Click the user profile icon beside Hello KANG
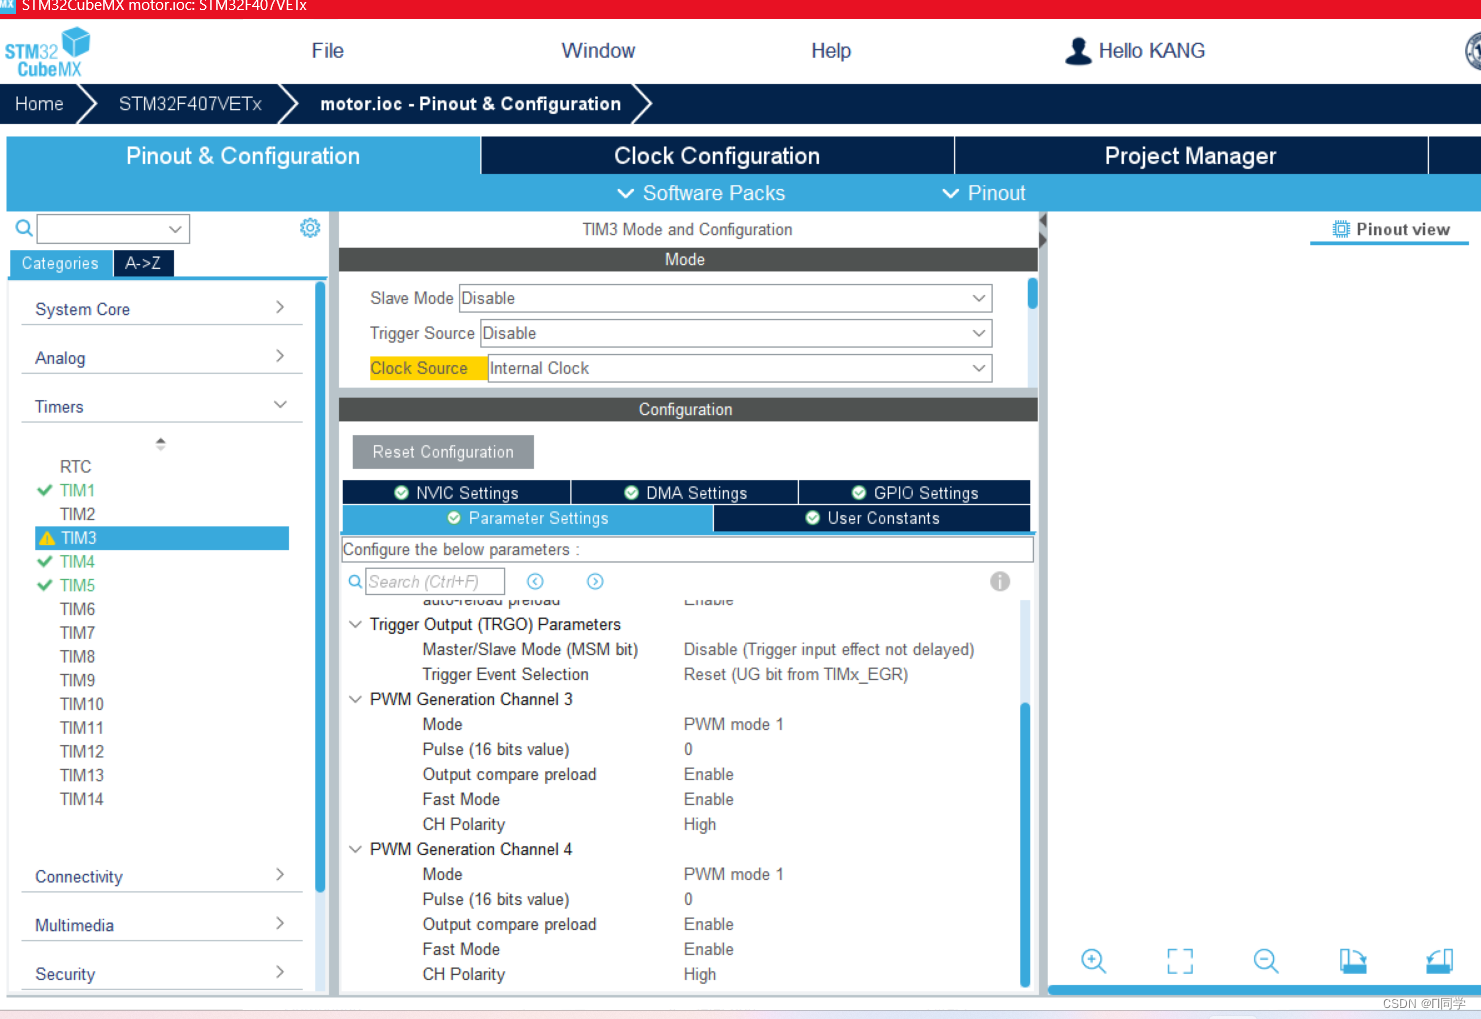This screenshot has width=1481, height=1019. pyautogui.click(x=1078, y=51)
